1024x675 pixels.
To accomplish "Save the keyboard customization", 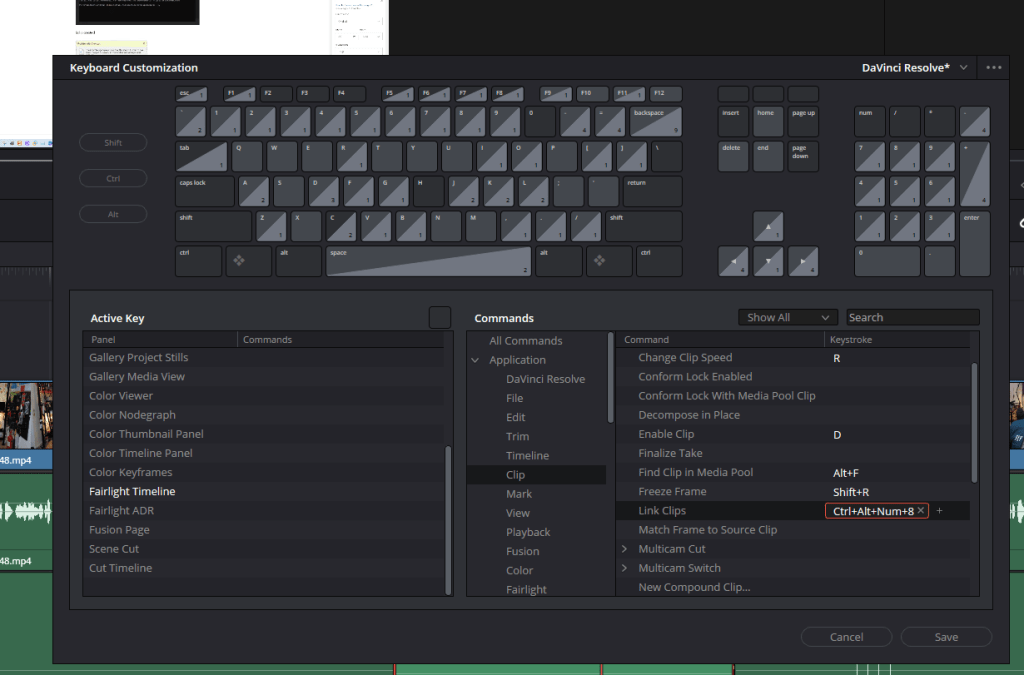I will pyautogui.click(x=946, y=636).
